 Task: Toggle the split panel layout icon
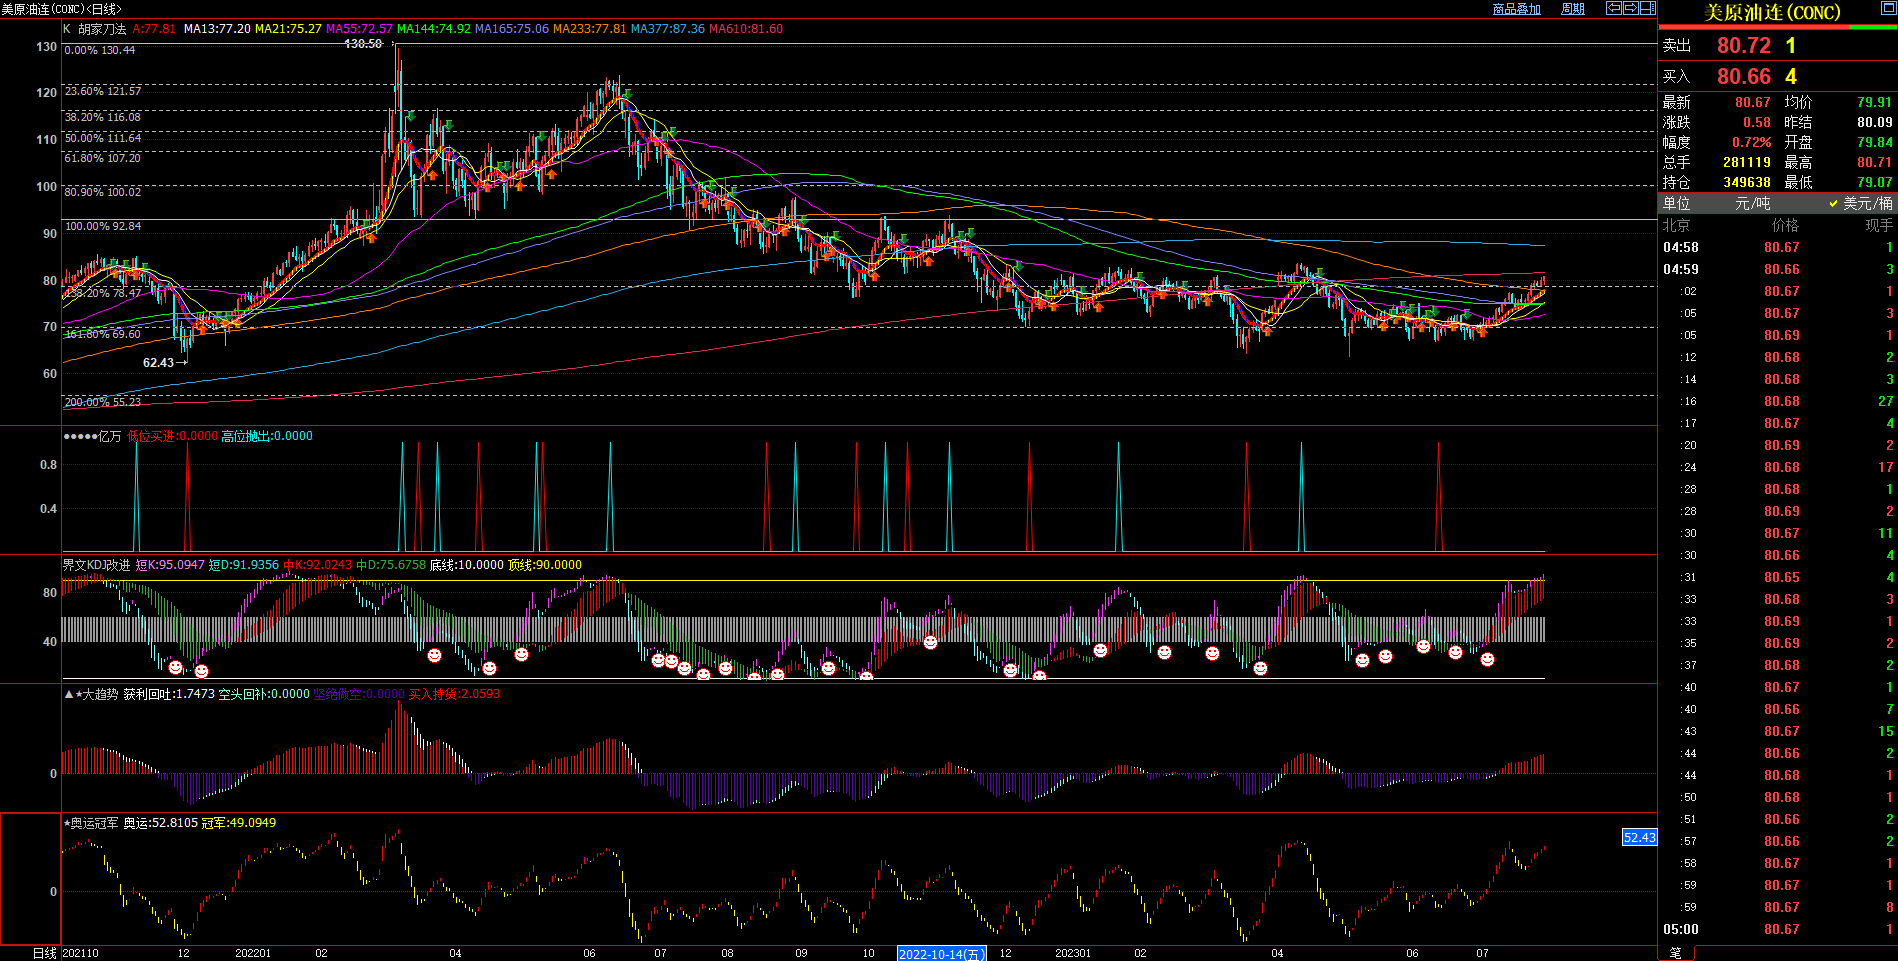[1647, 8]
